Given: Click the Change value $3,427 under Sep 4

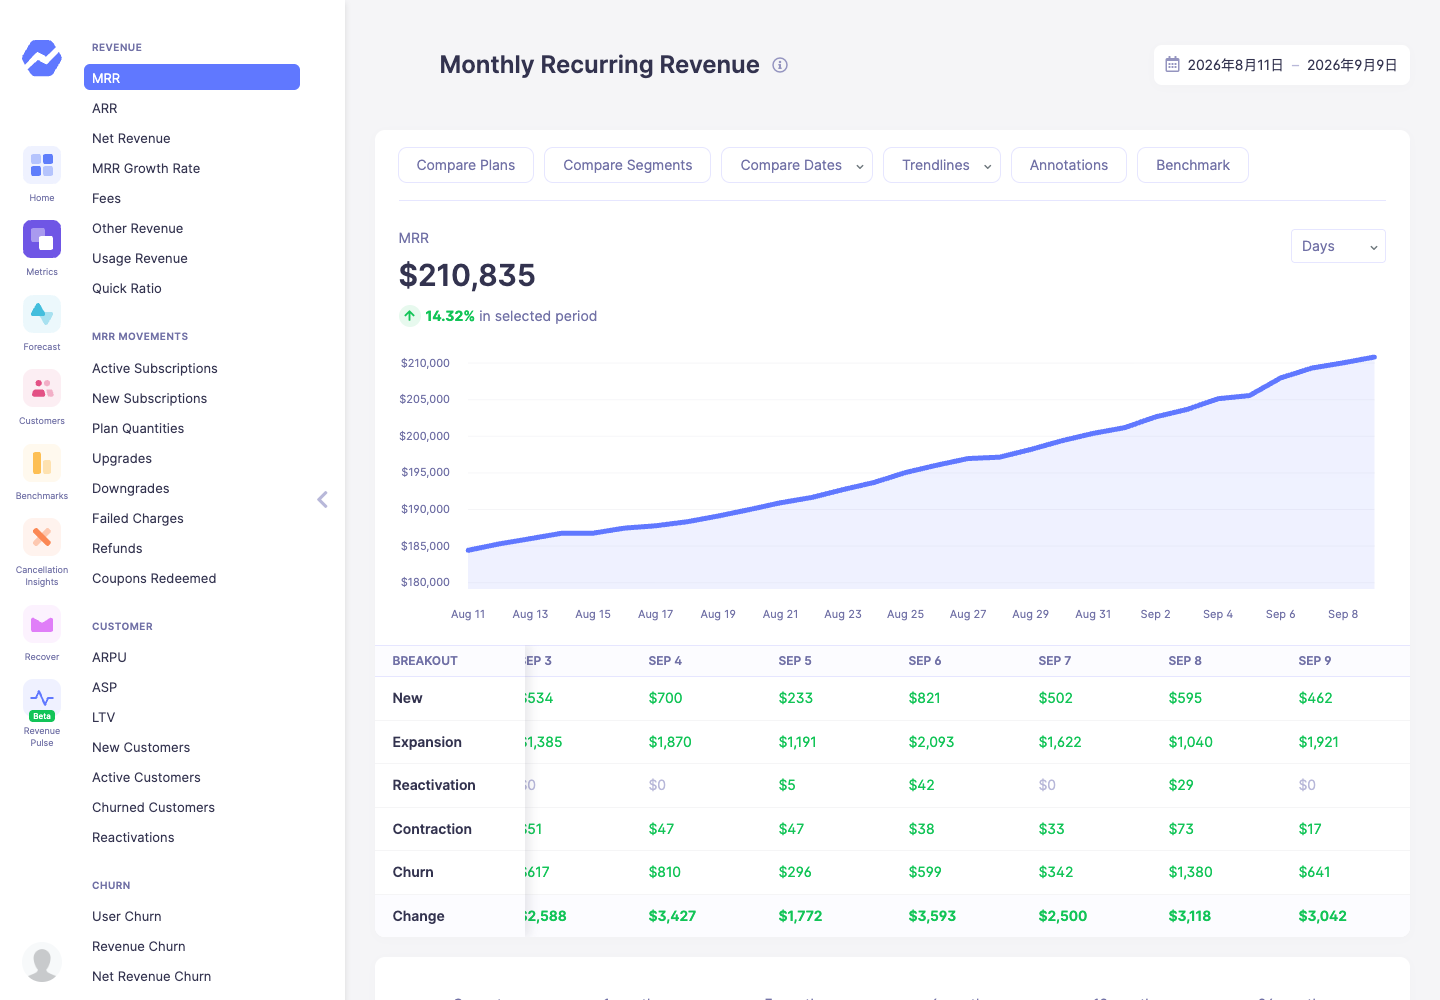Looking at the screenshot, I should point(672,916).
